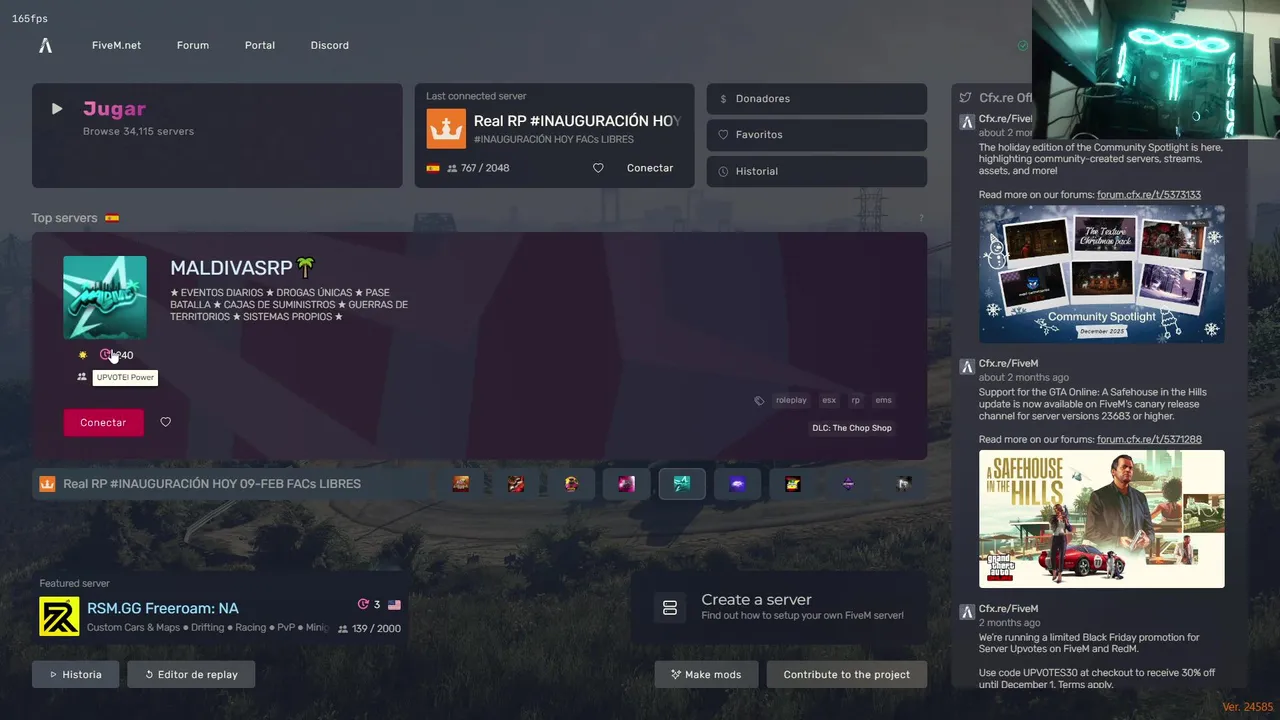Click Cfx.re/FiveM author of Black Friday post
This screenshot has height=720, width=1280.
[1008, 609]
